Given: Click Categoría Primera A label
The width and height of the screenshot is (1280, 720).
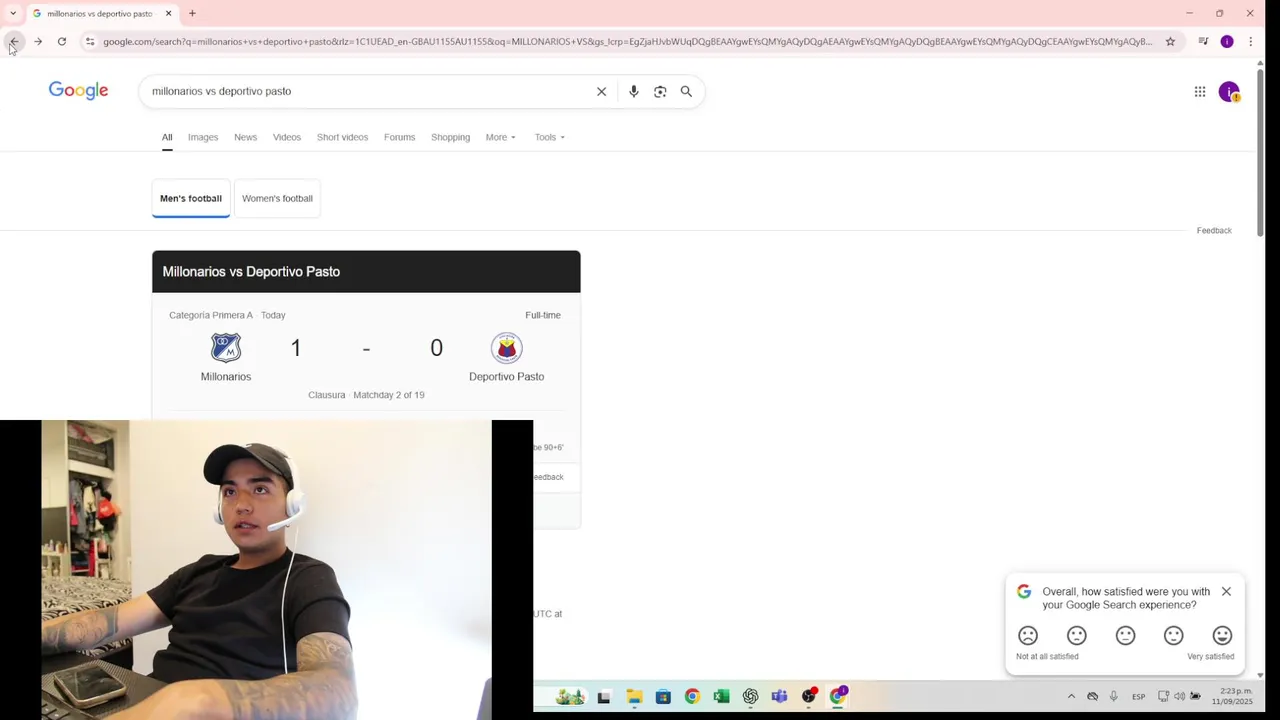Looking at the screenshot, I should point(211,315).
